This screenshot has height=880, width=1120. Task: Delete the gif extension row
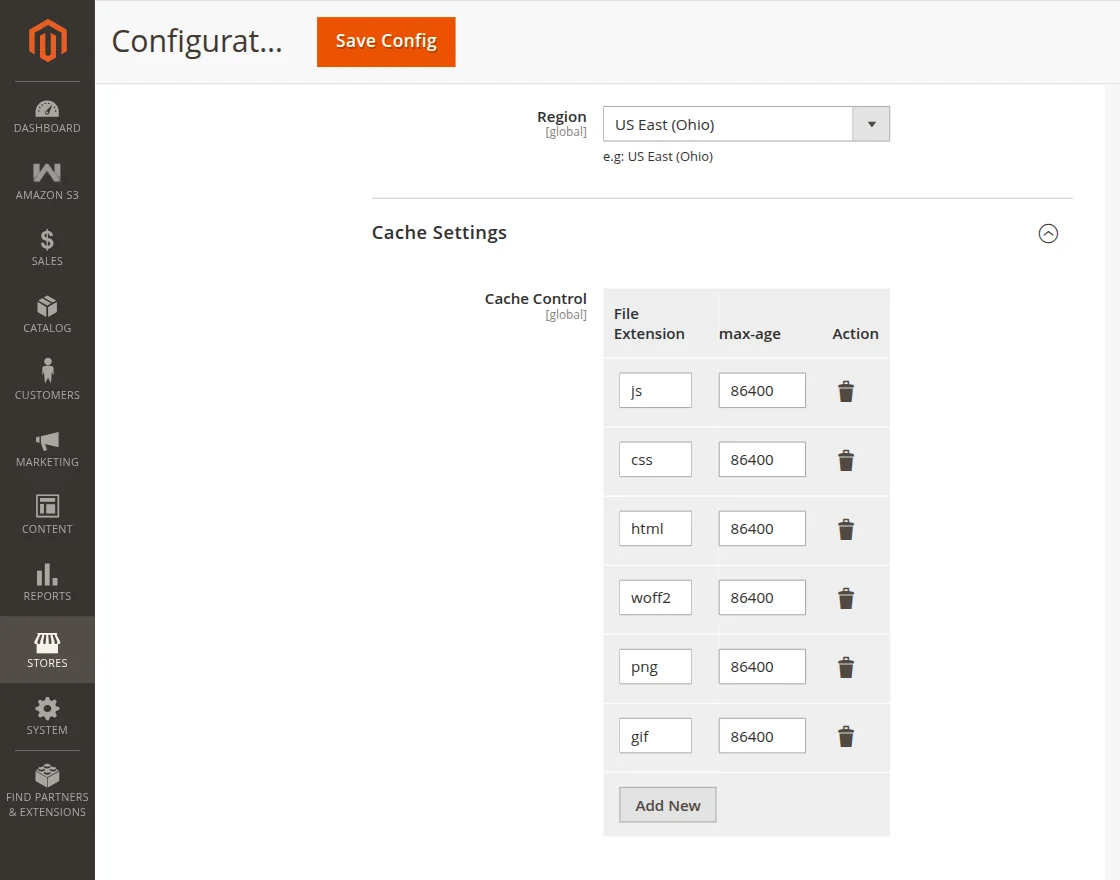click(846, 737)
